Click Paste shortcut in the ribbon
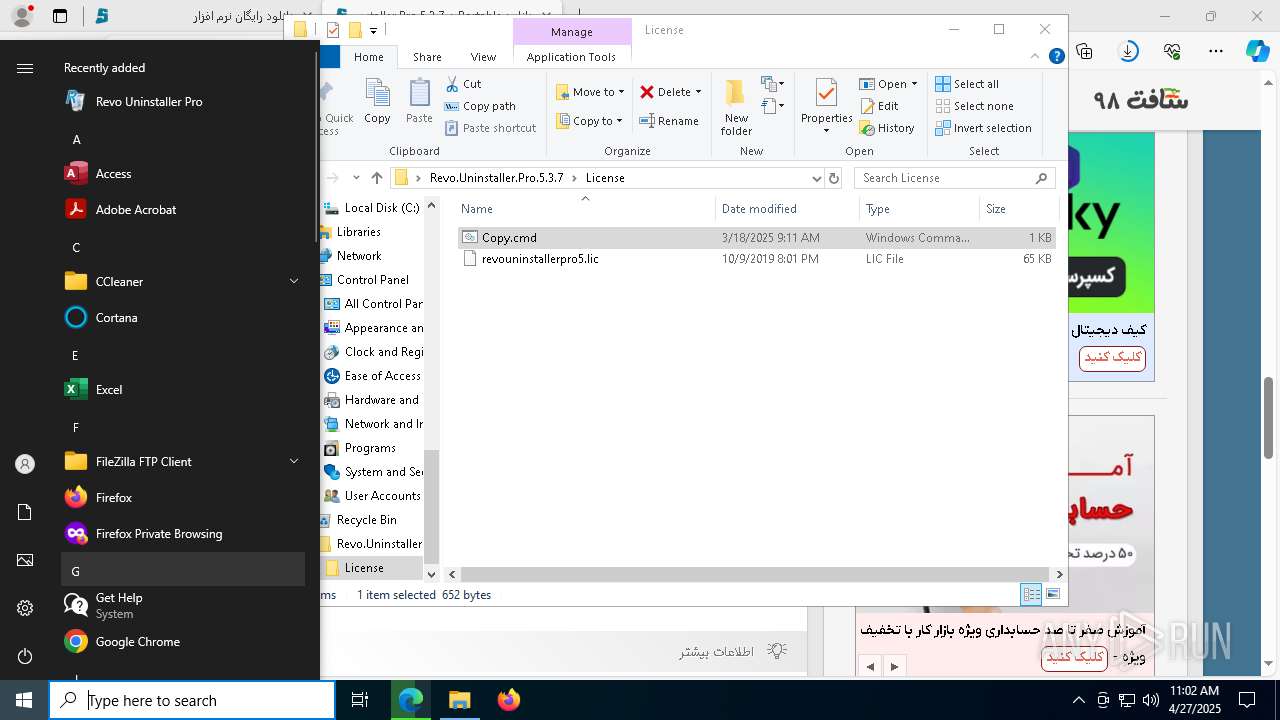1280x720 pixels. [490, 128]
